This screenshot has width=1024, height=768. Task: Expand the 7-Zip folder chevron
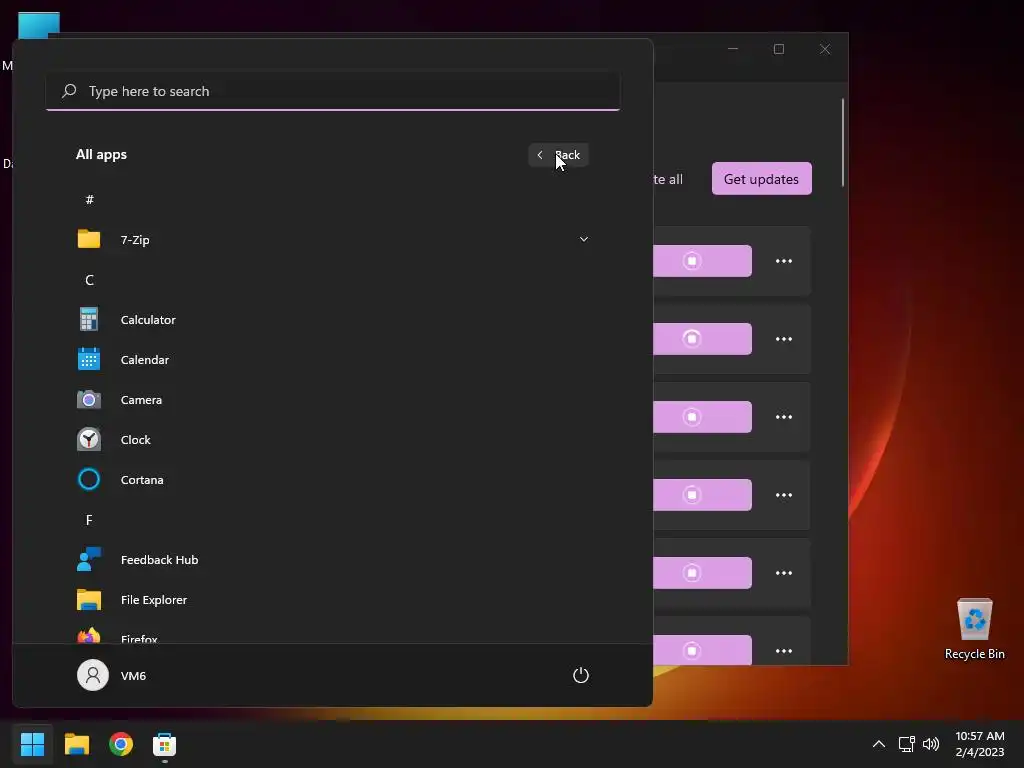tap(584, 239)
